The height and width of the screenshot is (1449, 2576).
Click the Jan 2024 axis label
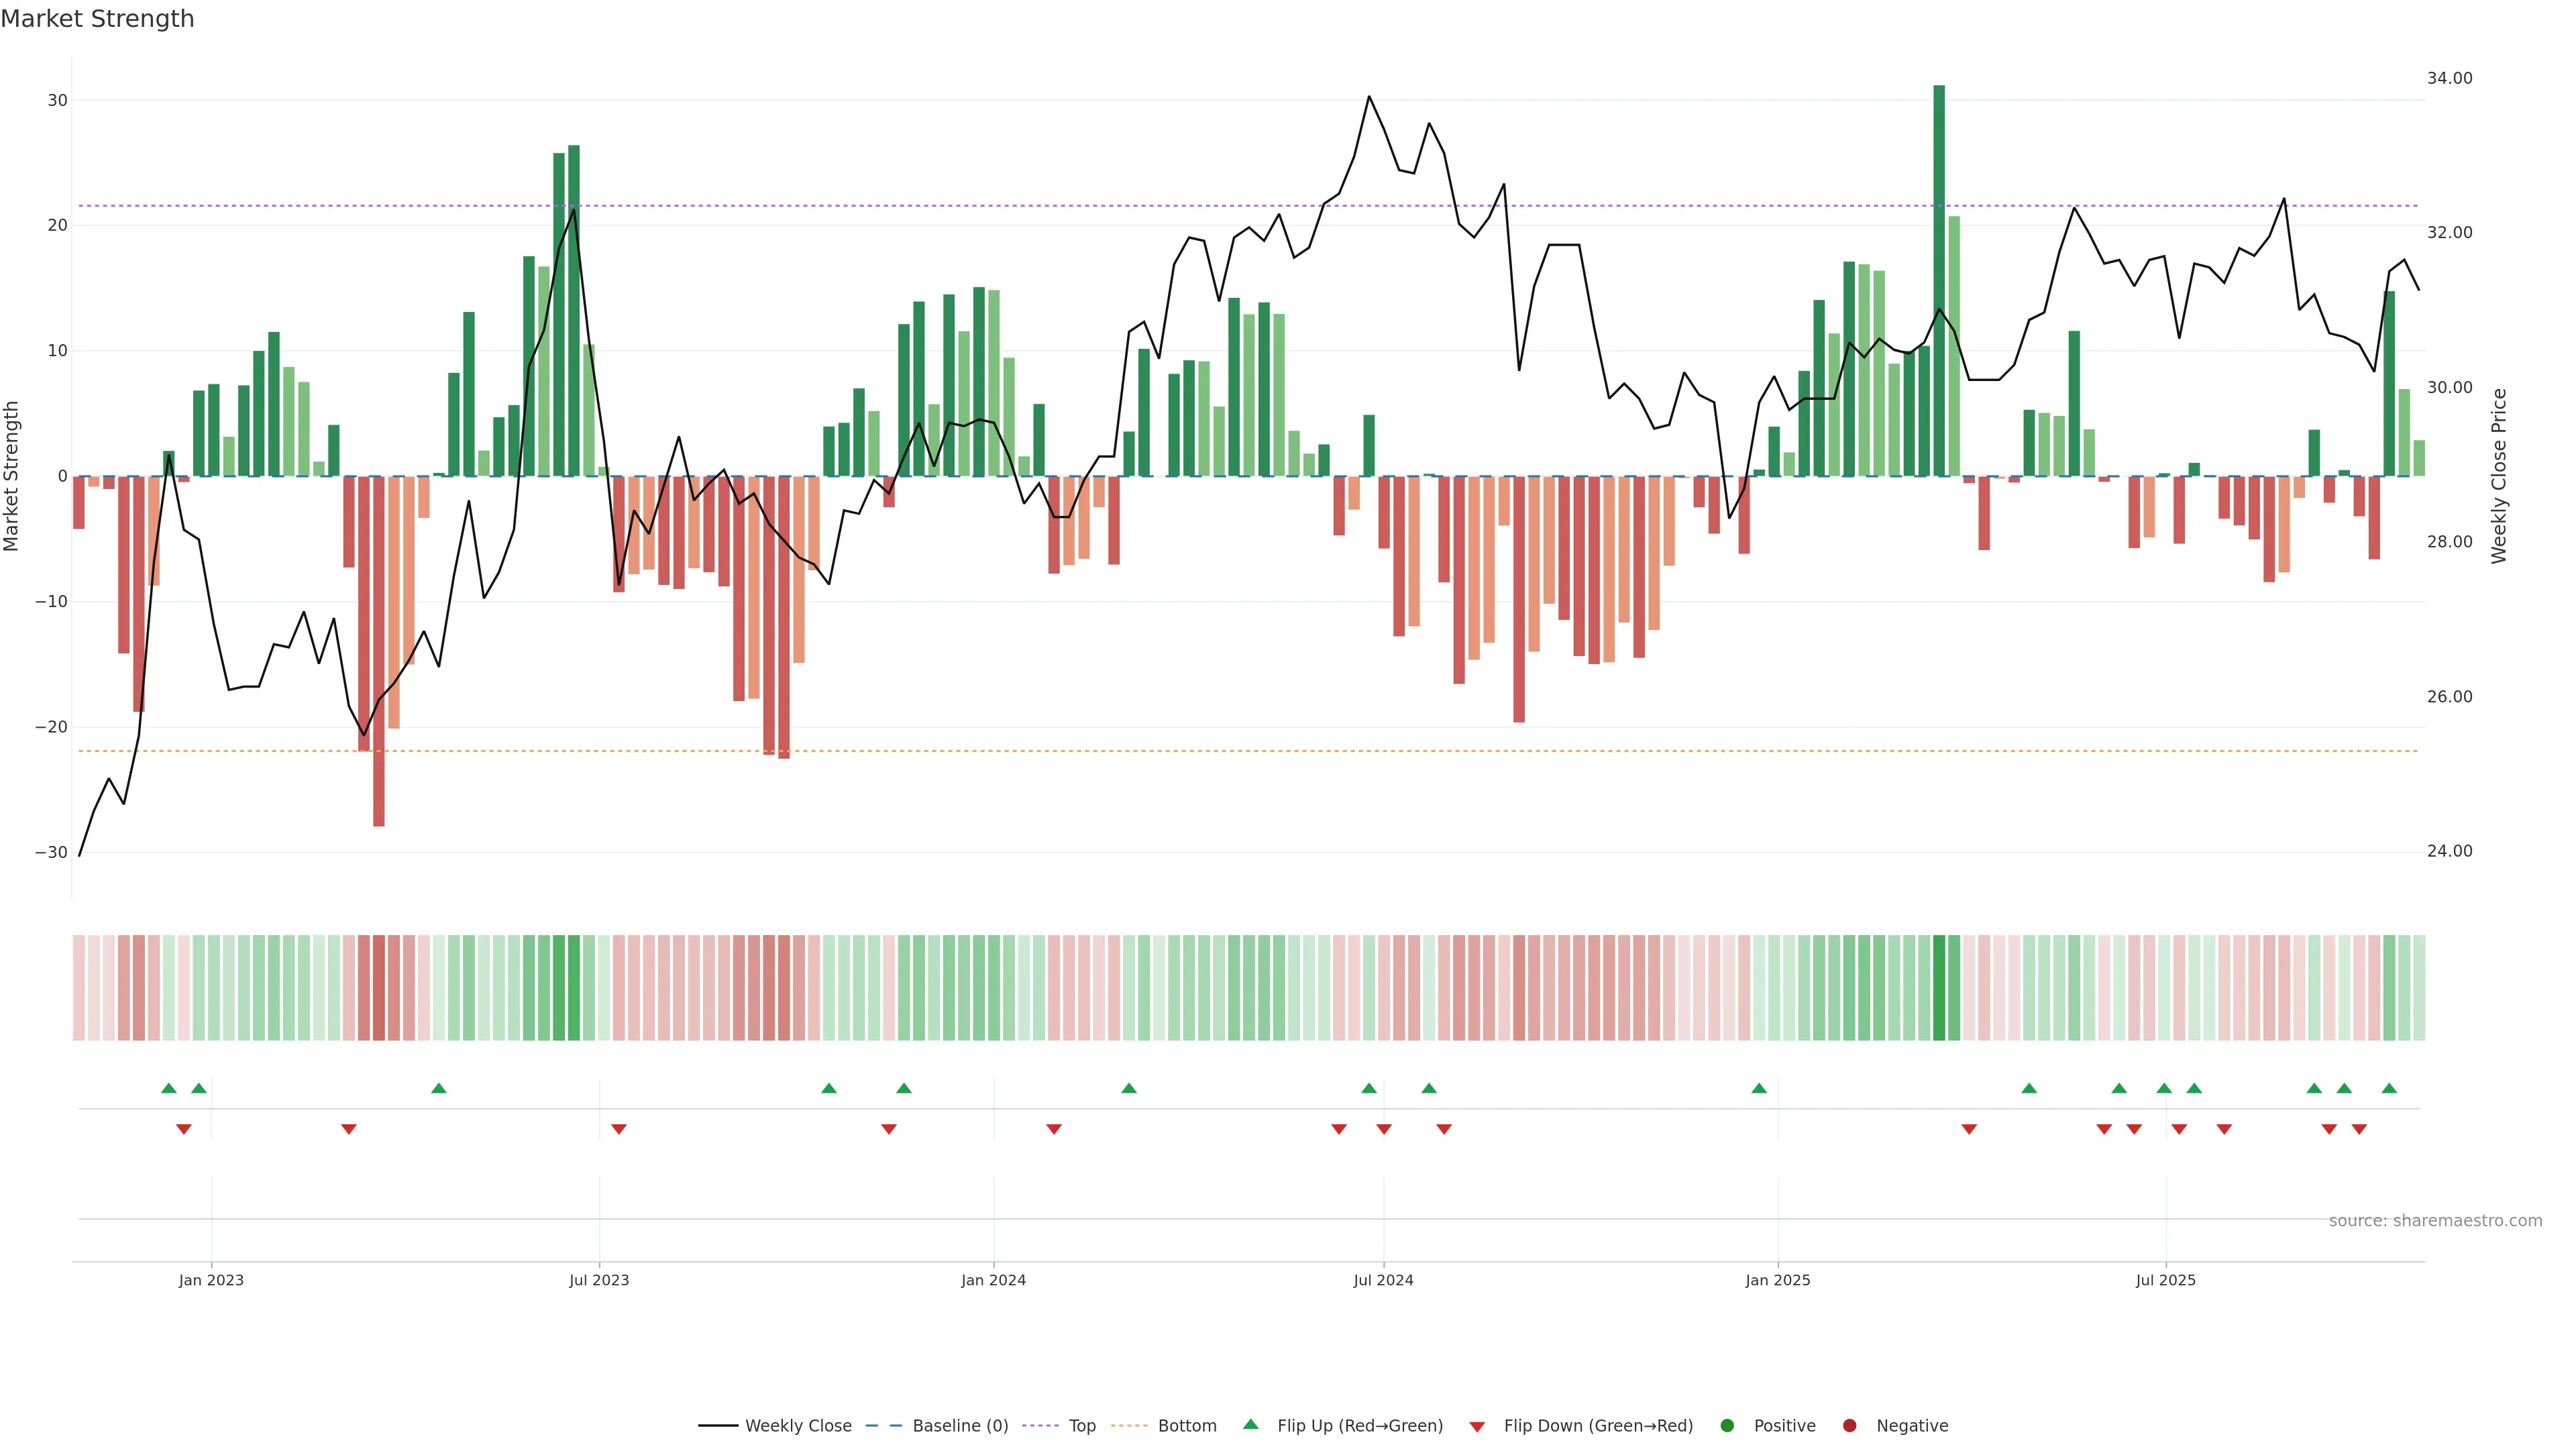(993, 1280)
